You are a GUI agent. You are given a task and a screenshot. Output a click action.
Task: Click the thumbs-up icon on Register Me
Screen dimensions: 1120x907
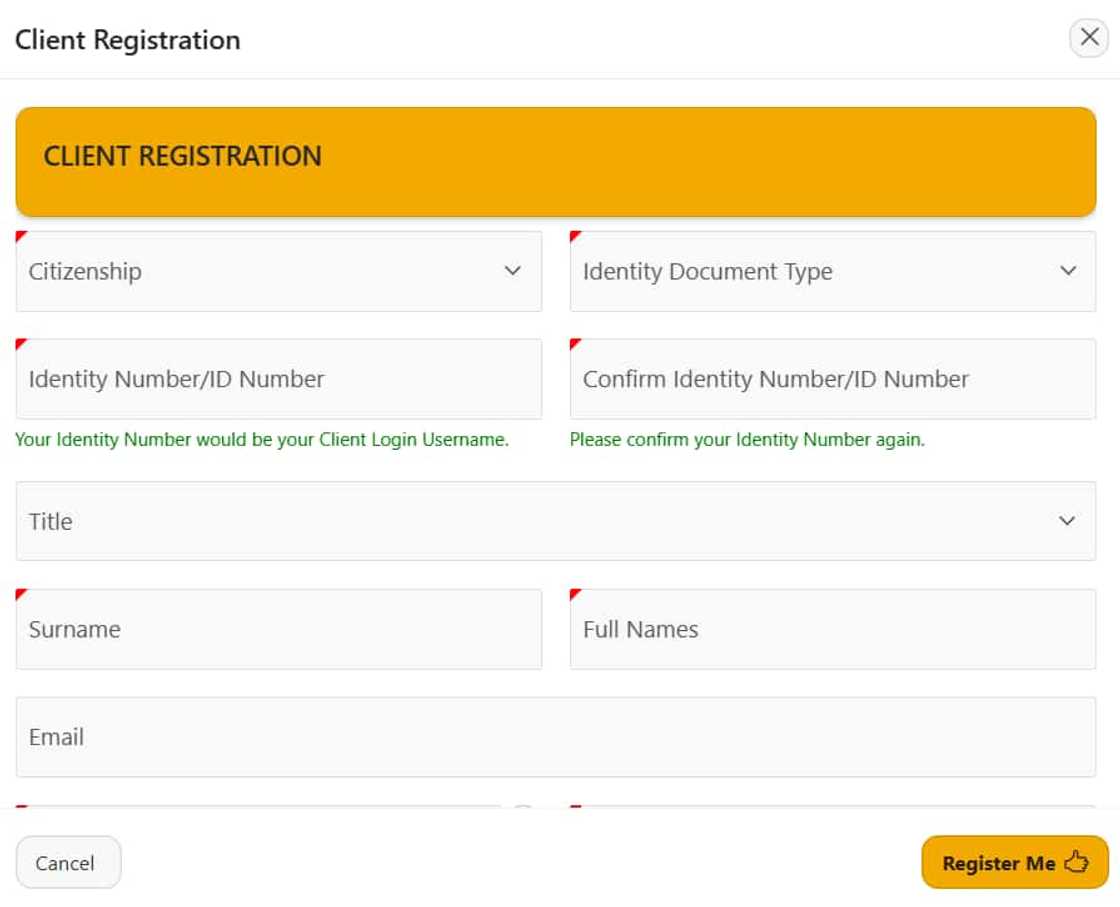click(1076, 862)
